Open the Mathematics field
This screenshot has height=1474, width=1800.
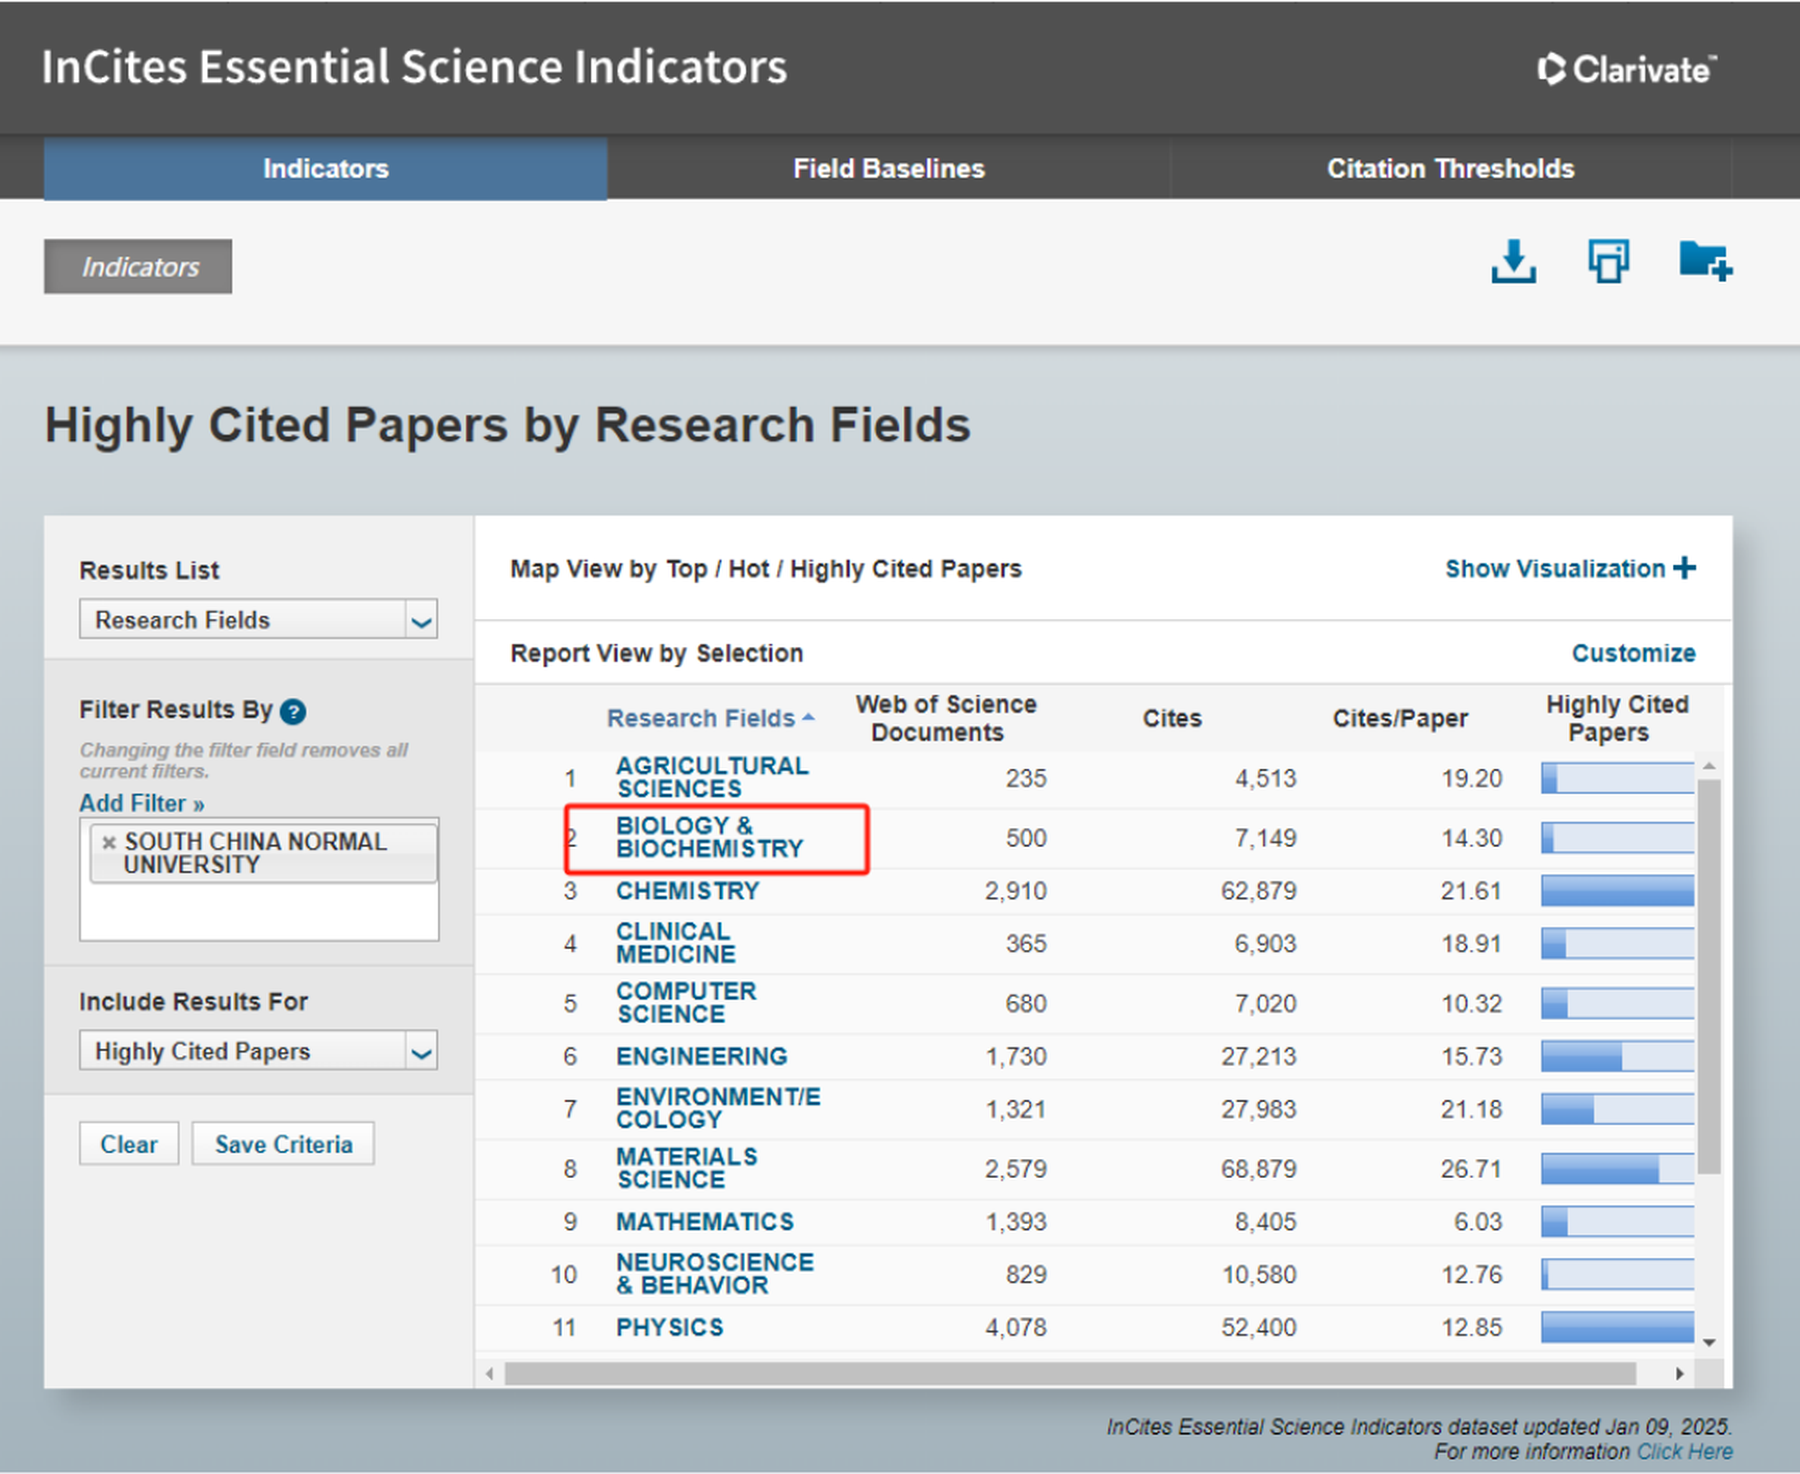[x=705, y=1222]
